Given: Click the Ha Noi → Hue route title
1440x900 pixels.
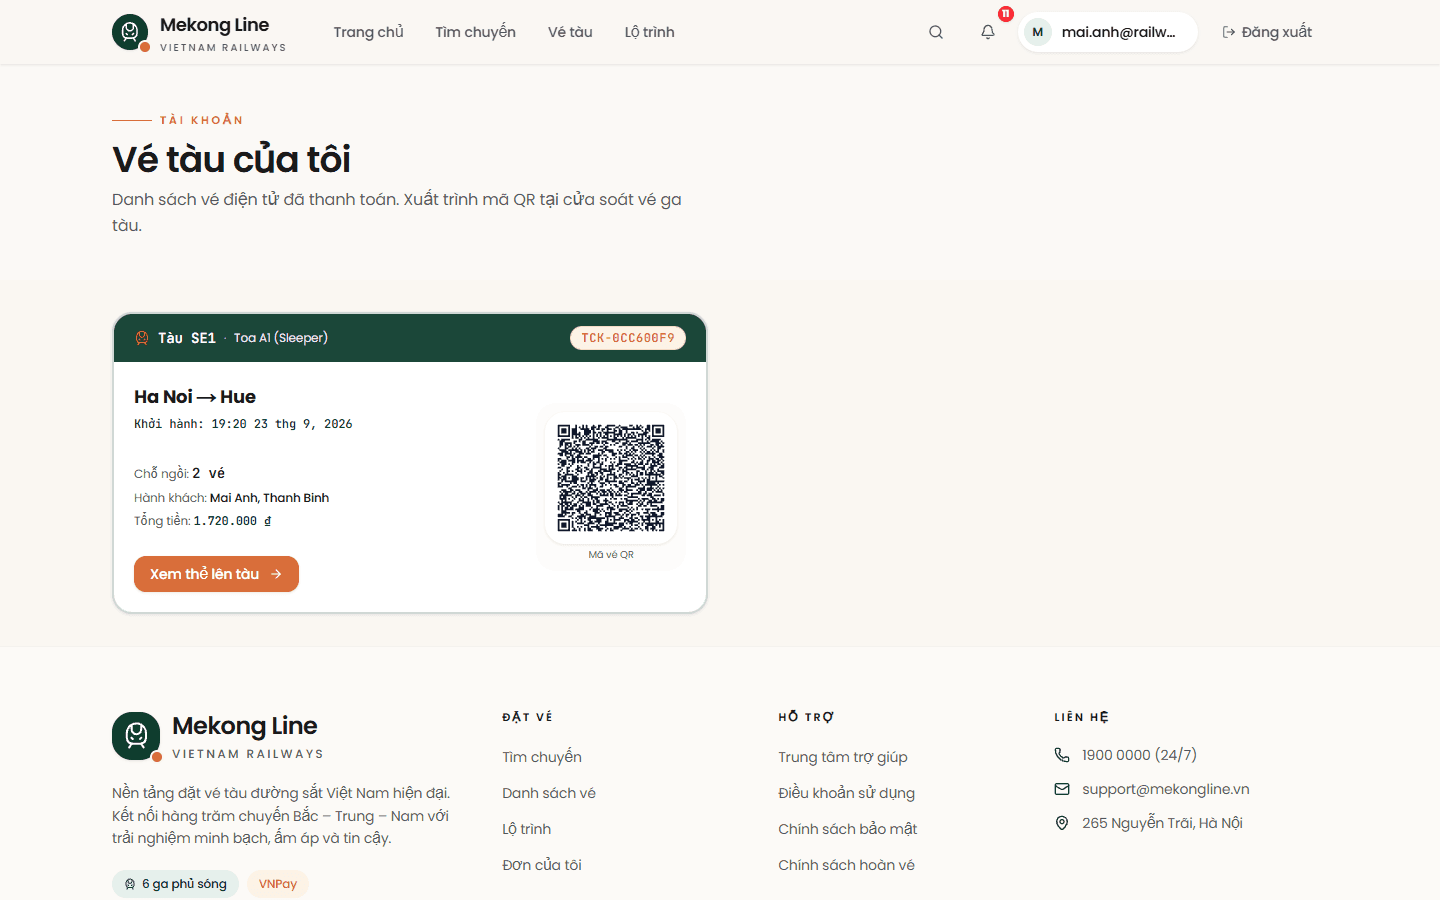Looking at the screenshot, I should coord(195,397).
